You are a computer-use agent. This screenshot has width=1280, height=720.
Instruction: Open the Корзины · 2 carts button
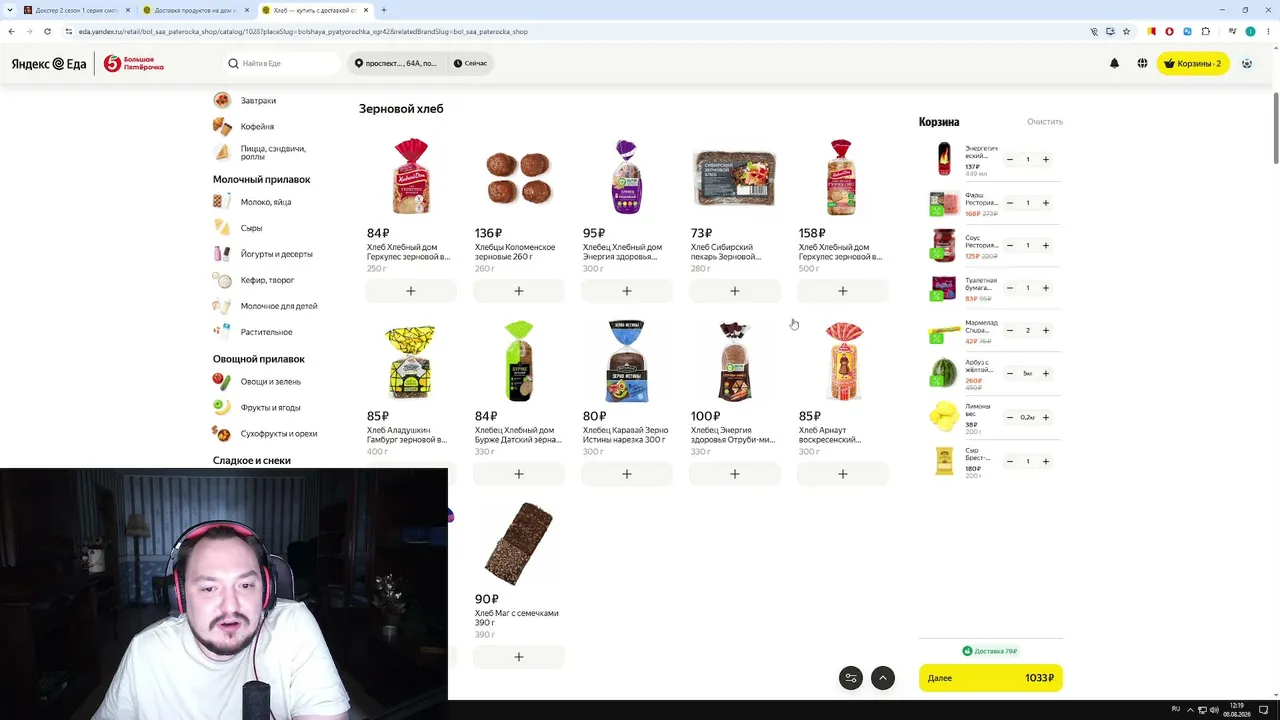coord(1193,63)
